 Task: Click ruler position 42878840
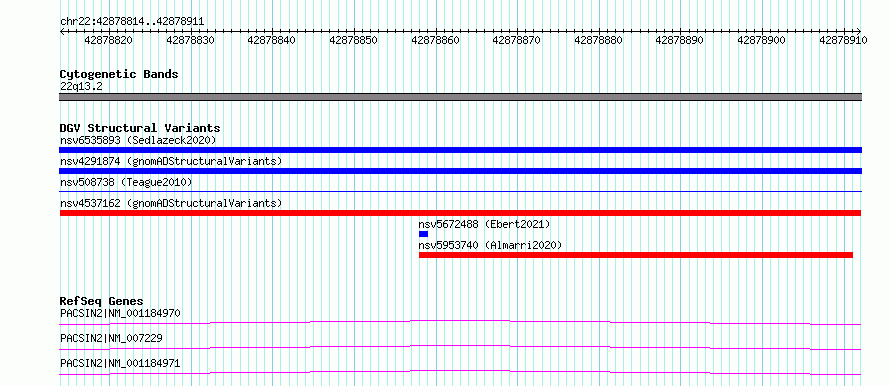pyautogui.click(x=272, y=40)
